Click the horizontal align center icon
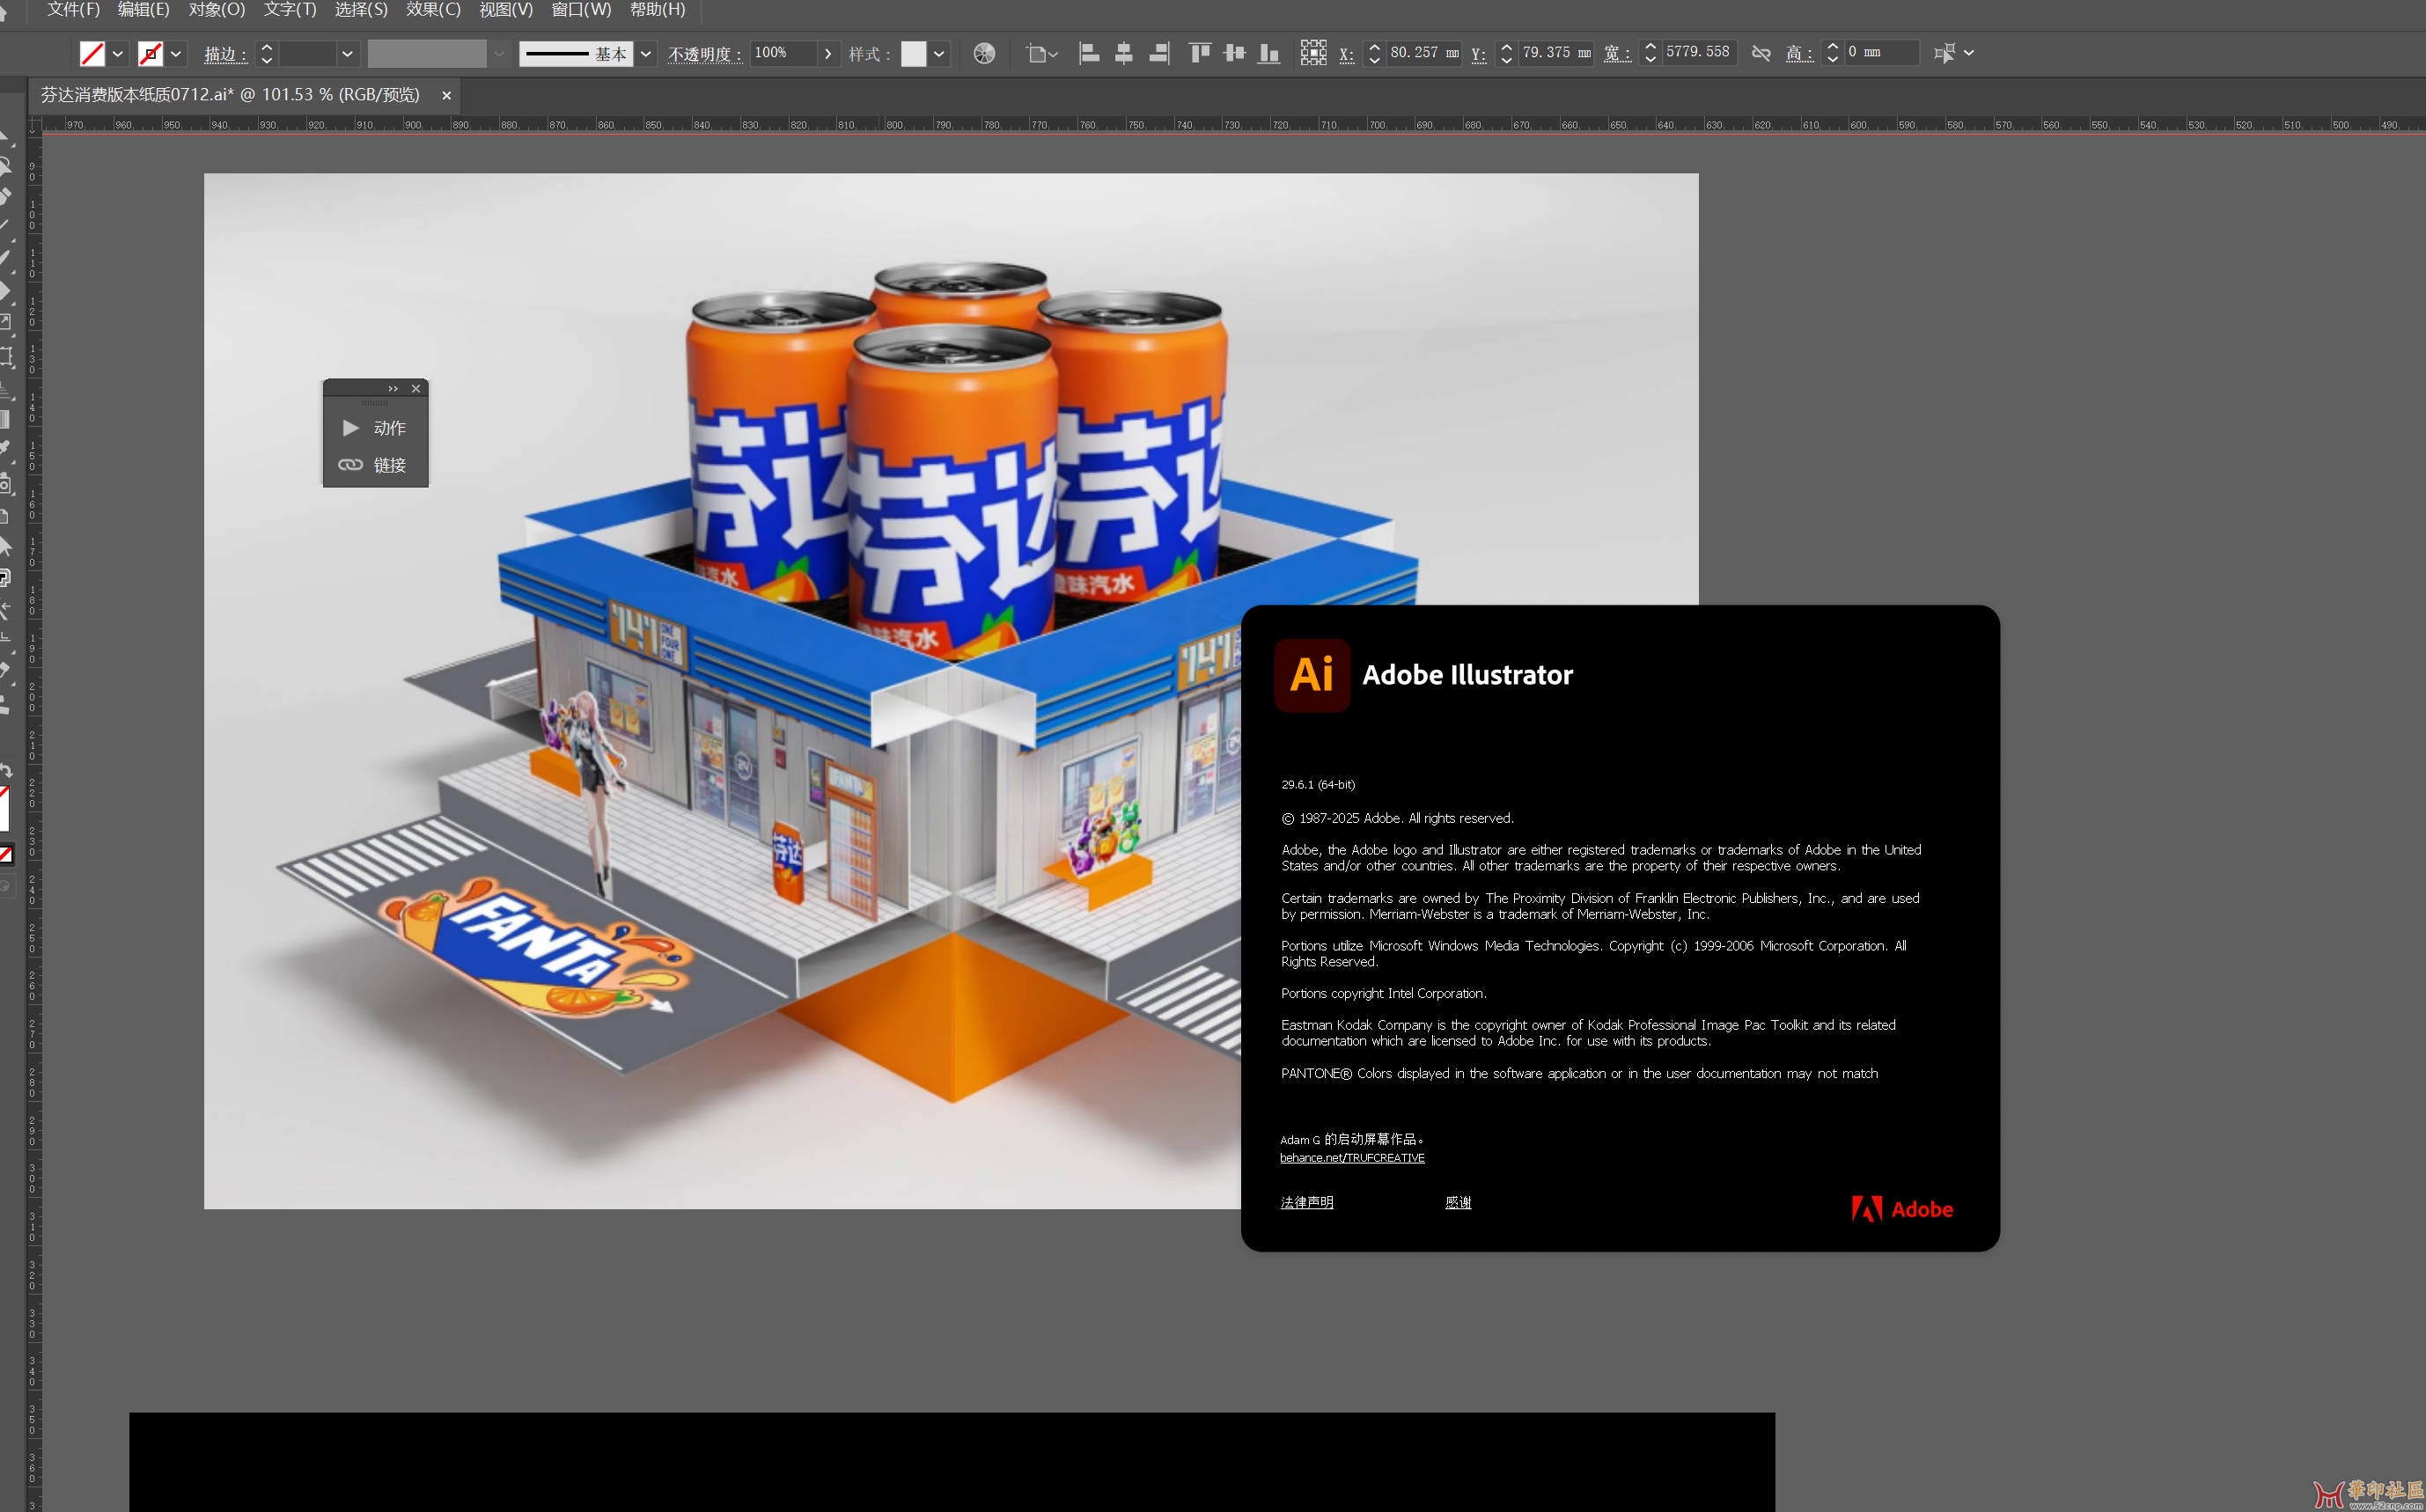 [1123, 53]
